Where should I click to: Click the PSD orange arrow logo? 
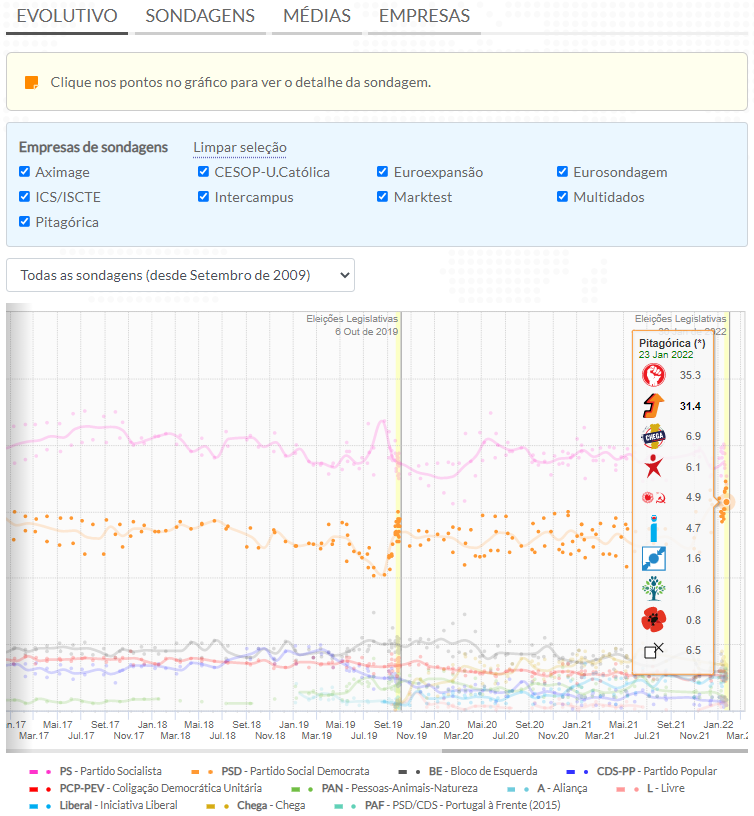click(x=653, y=406)
